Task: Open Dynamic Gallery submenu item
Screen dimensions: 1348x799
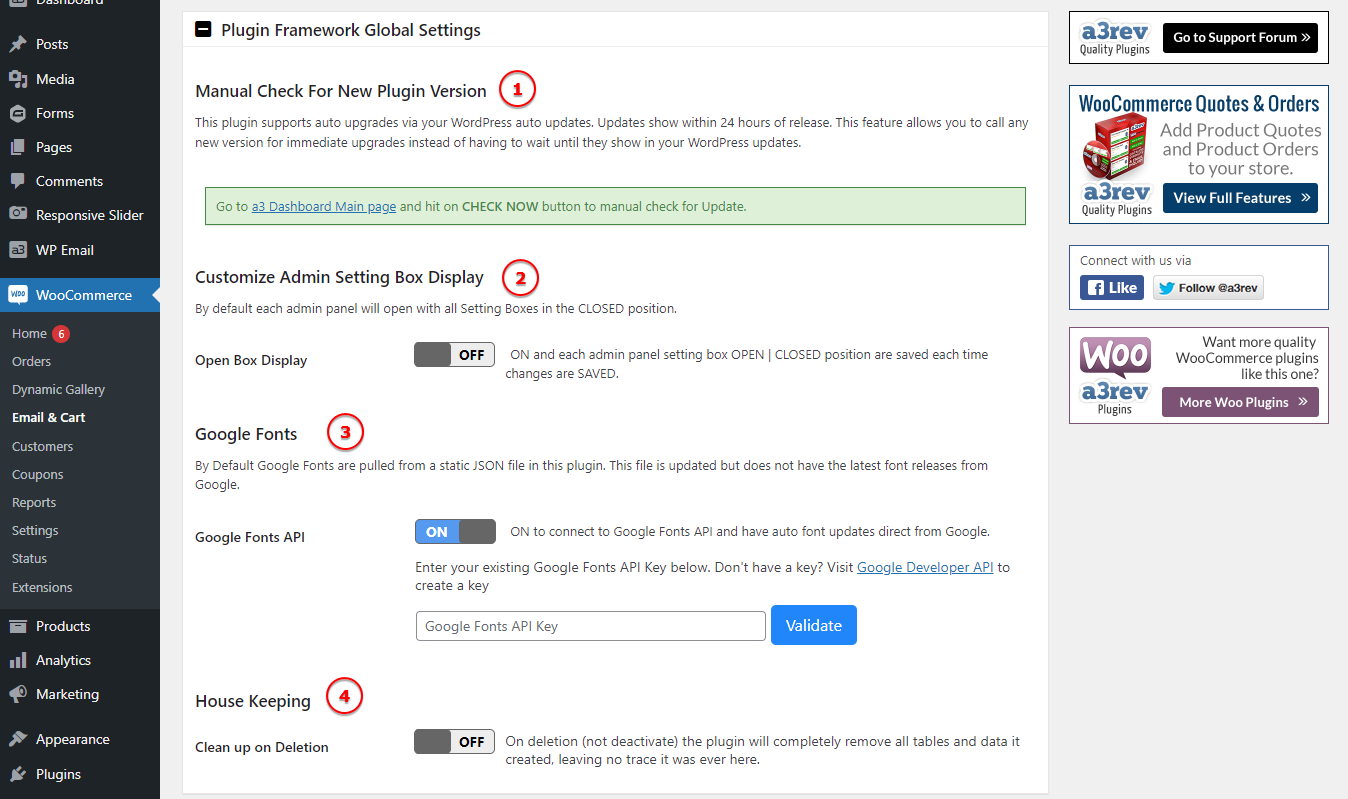Action: point(58,389)
